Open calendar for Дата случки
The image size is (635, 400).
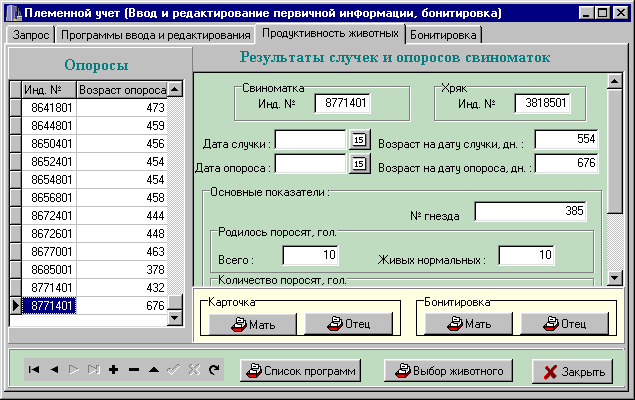359,140
